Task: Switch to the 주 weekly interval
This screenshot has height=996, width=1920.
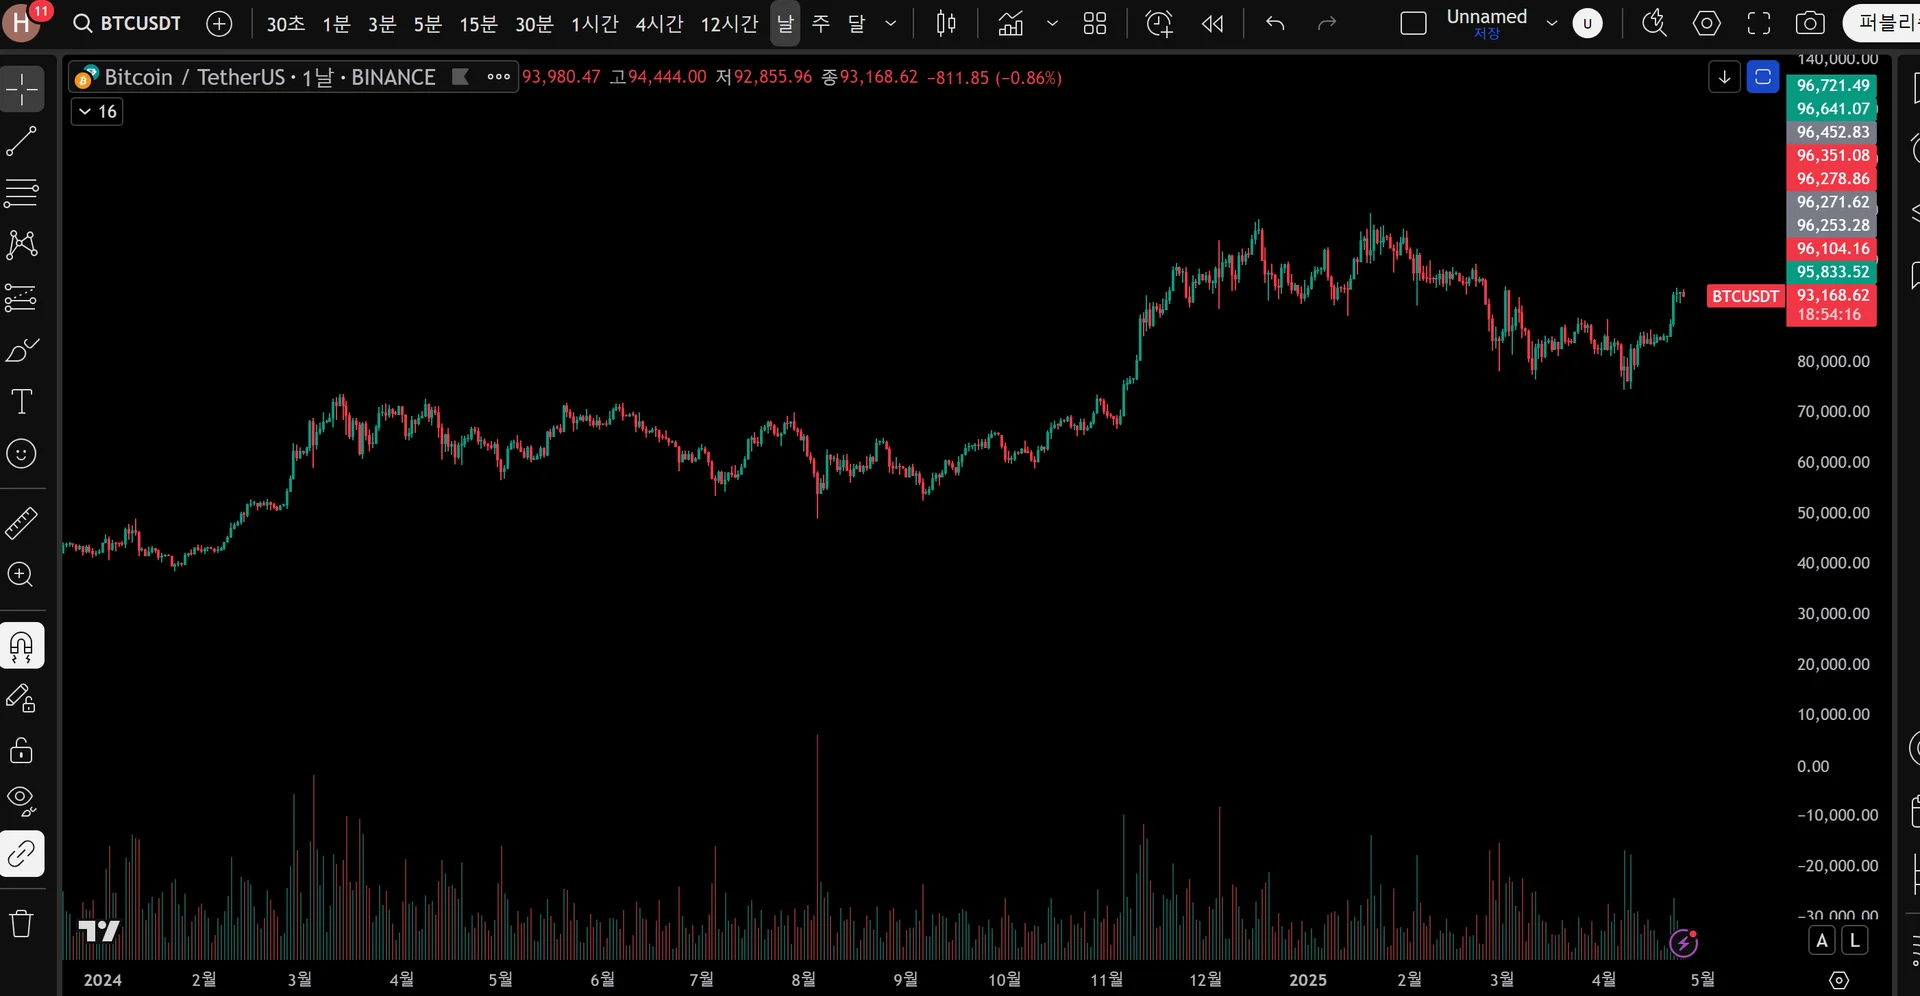Action: tap(821, 23)
